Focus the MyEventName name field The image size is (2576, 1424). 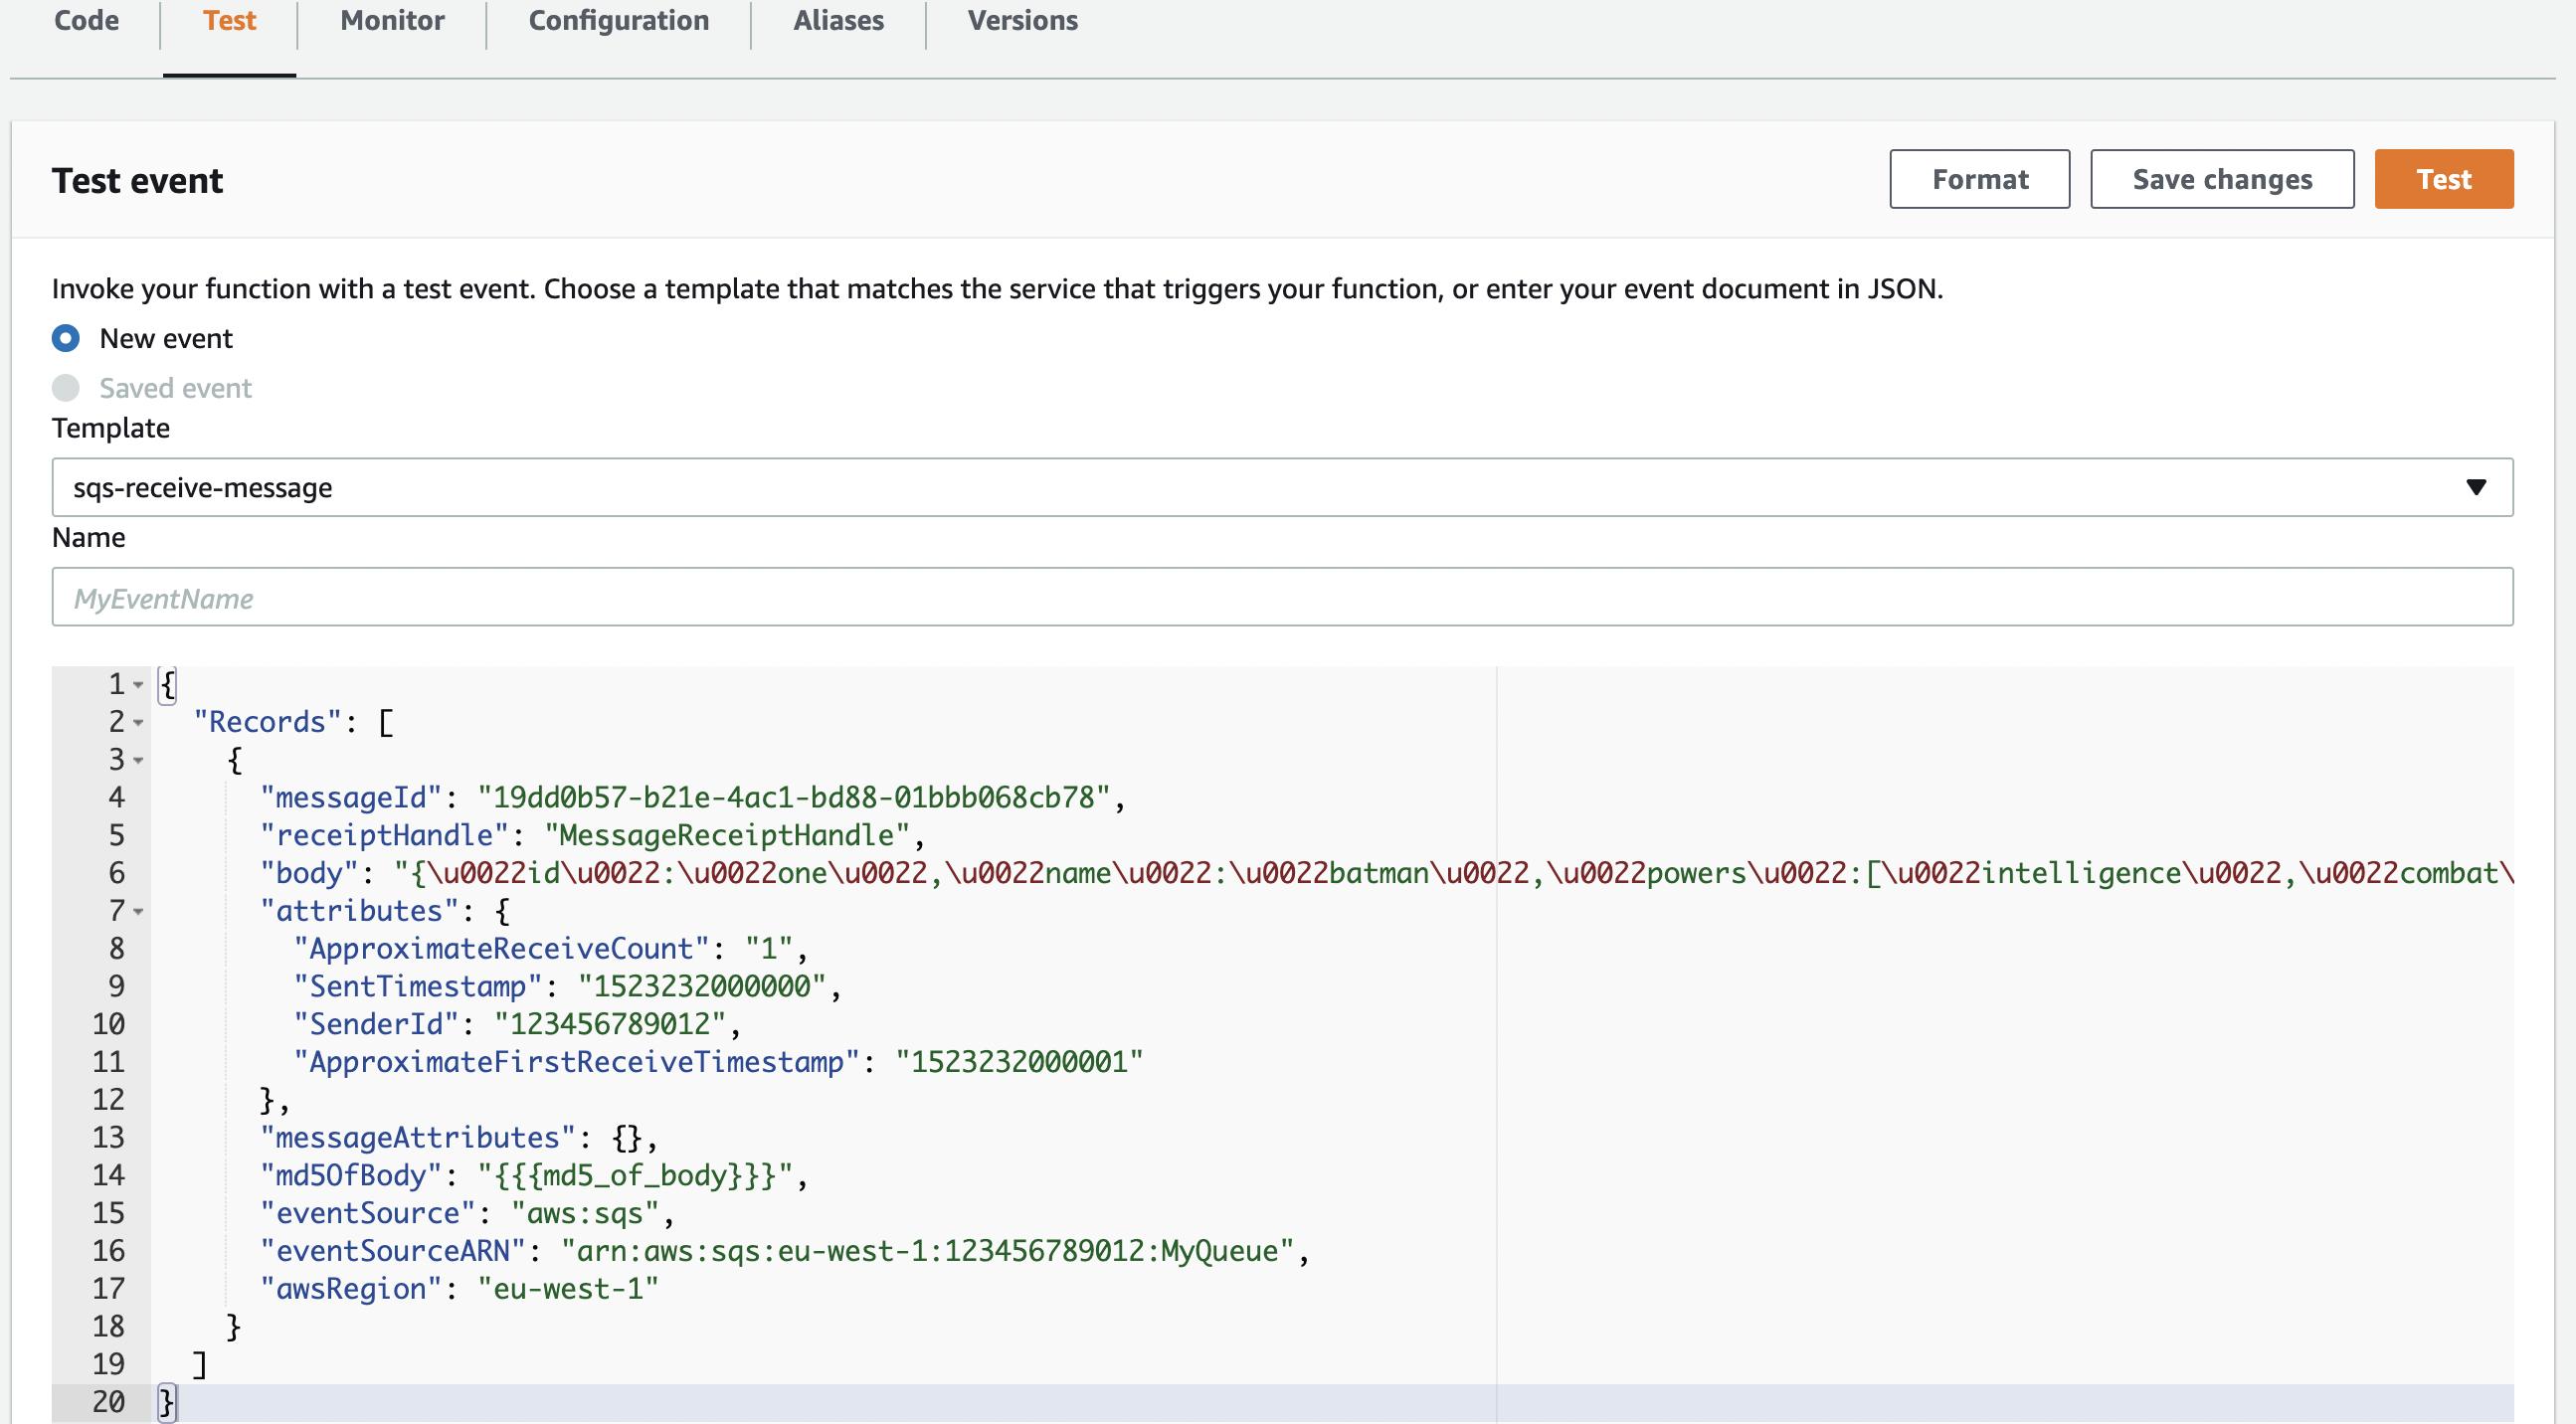coord(1282,597)
